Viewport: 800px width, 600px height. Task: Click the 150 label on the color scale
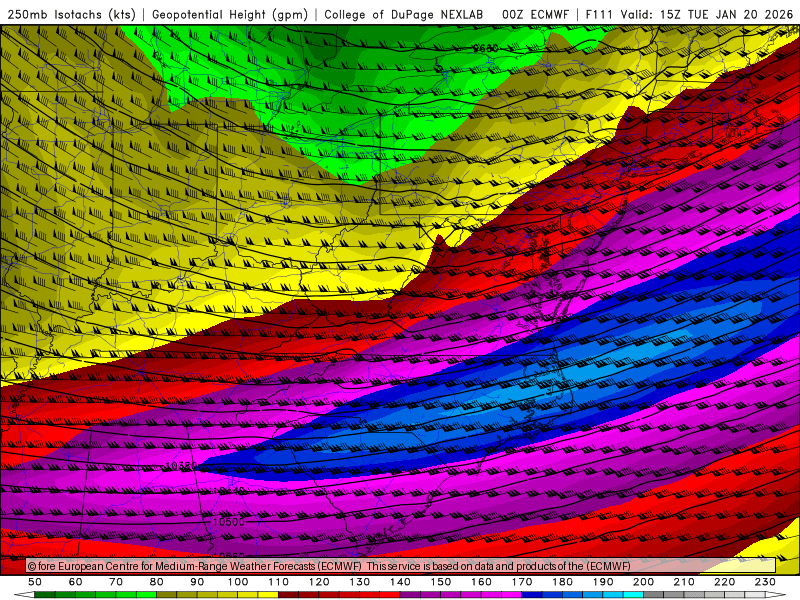440,582
